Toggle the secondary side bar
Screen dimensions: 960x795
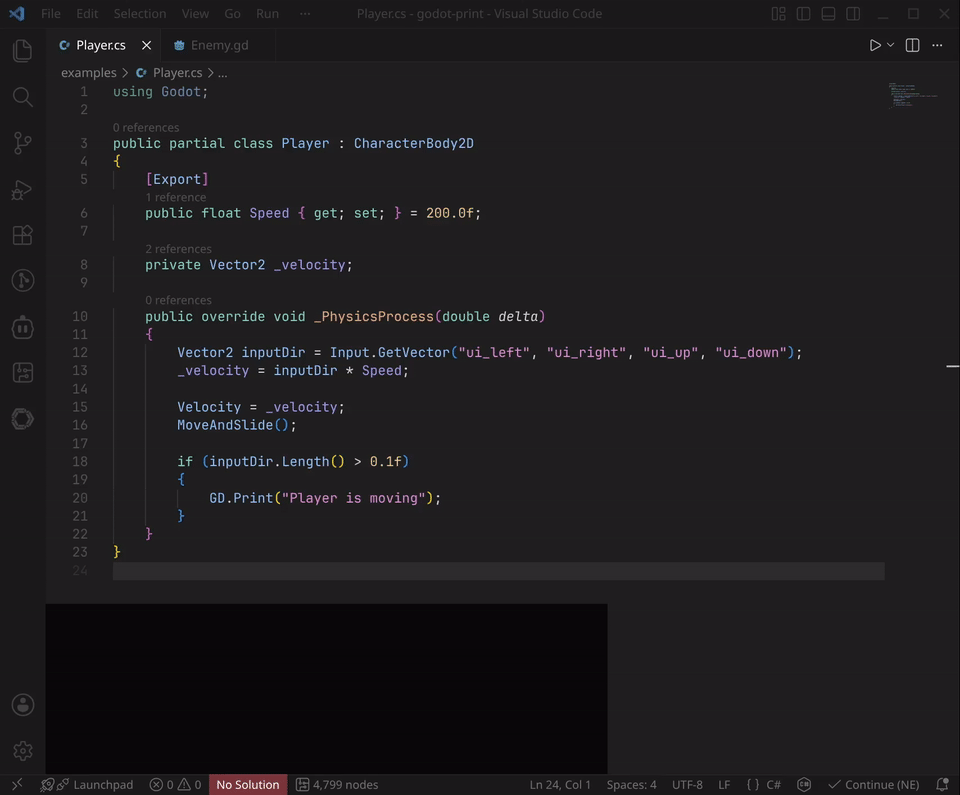pos(853,13)
